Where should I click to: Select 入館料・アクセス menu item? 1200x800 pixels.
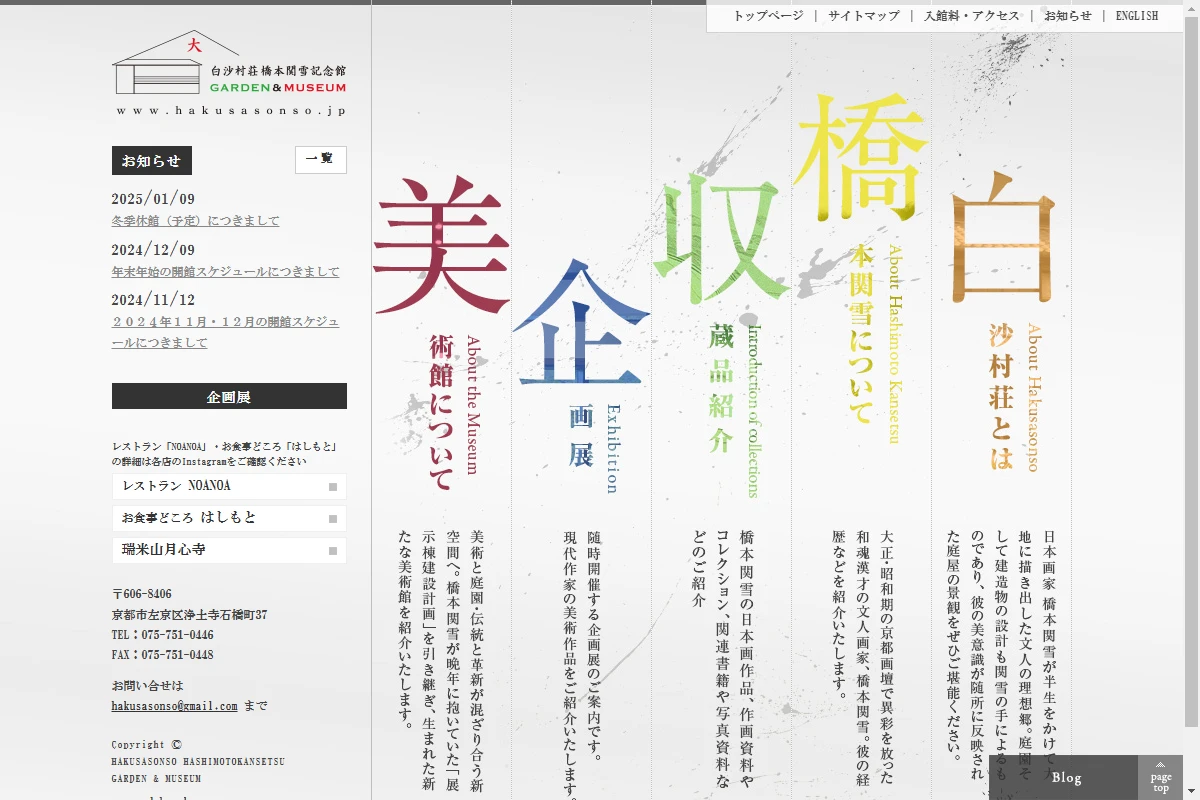[x=971, y=16]
